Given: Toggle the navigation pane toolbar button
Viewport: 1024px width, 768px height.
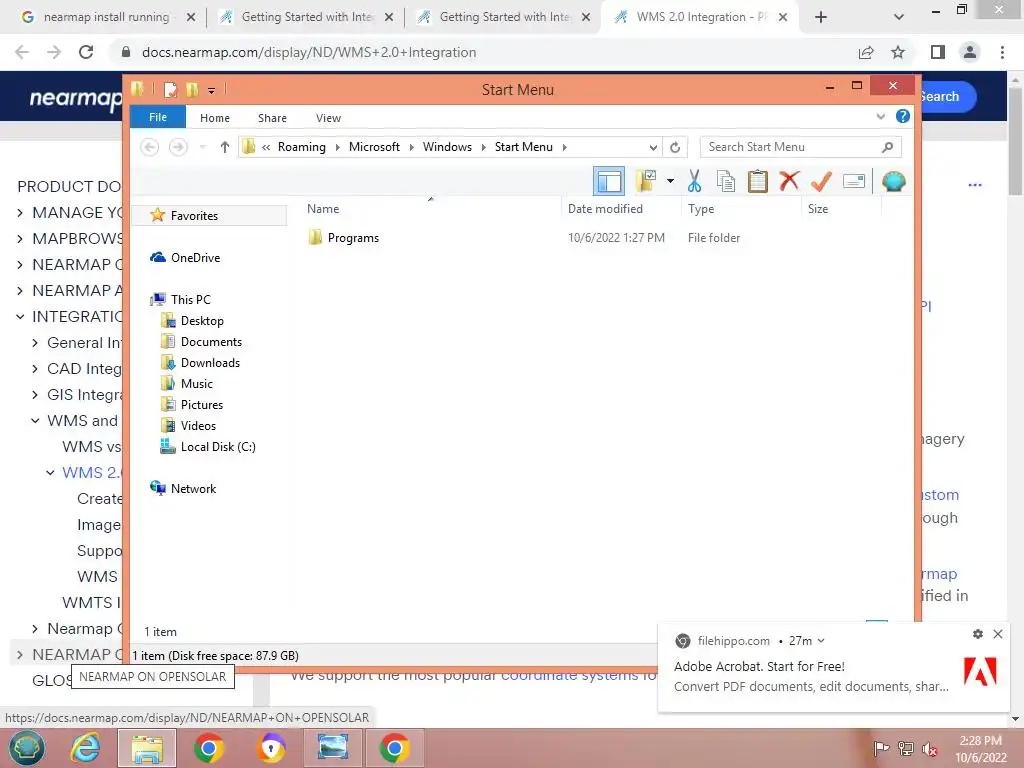Looking at the screenshot, I should pyautogui.click(x=609, y=181).
